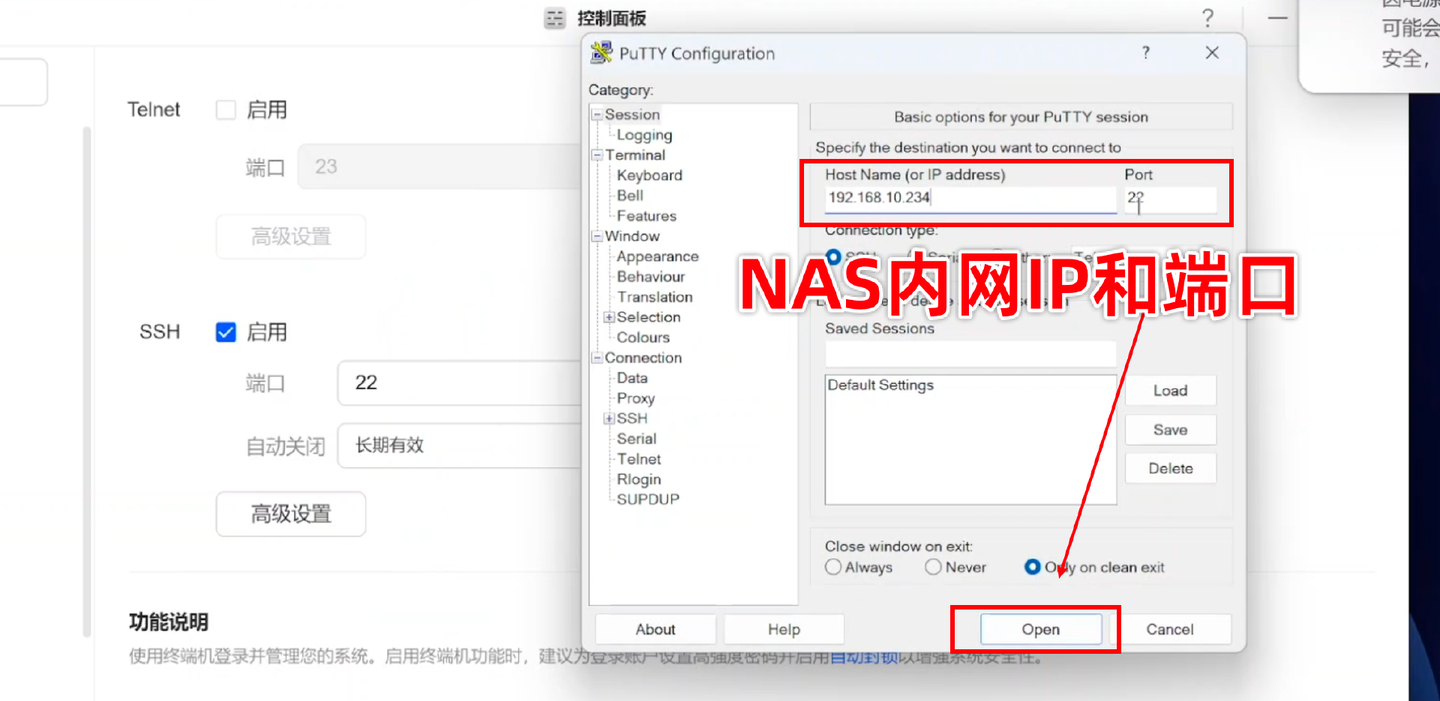The image size is (1440, 701).
Task: Select Telnet in the PuTTY category tree
Action: click(639, 459)
